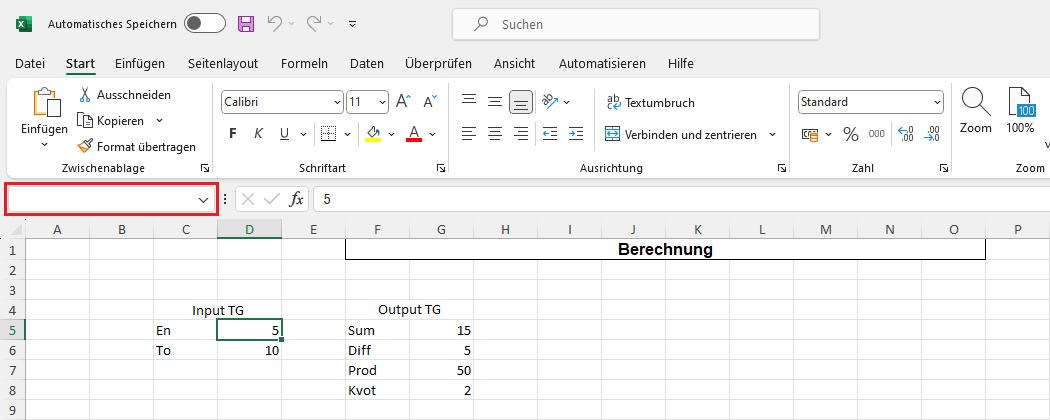
Task: Click the Save floppy disk icon
Action: tap(246, 23)
